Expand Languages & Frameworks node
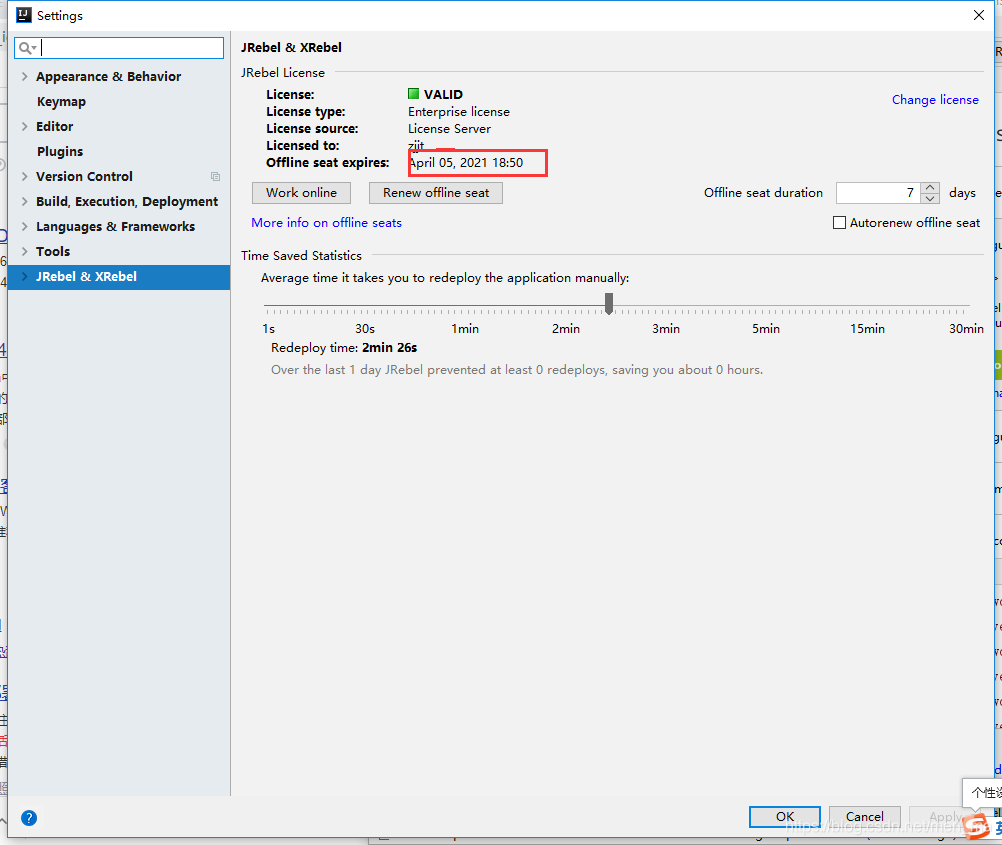 click(24, 226)
